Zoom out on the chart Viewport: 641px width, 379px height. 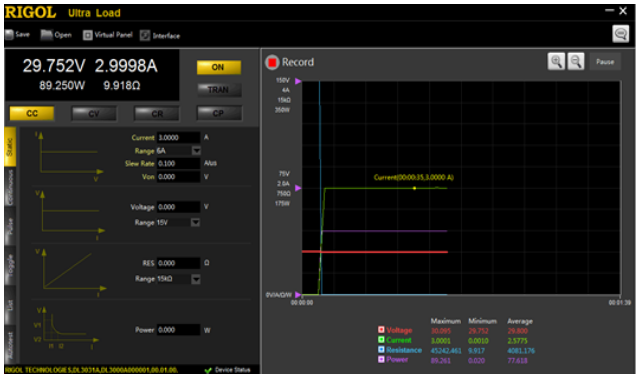[576, 61]
